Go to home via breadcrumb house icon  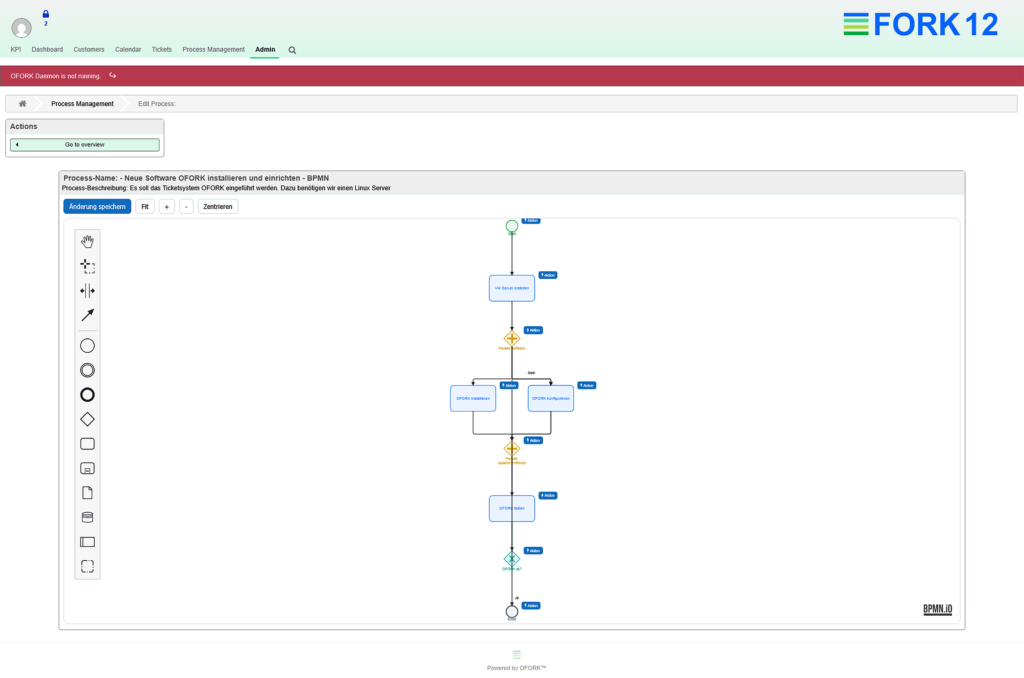[22, 103]
